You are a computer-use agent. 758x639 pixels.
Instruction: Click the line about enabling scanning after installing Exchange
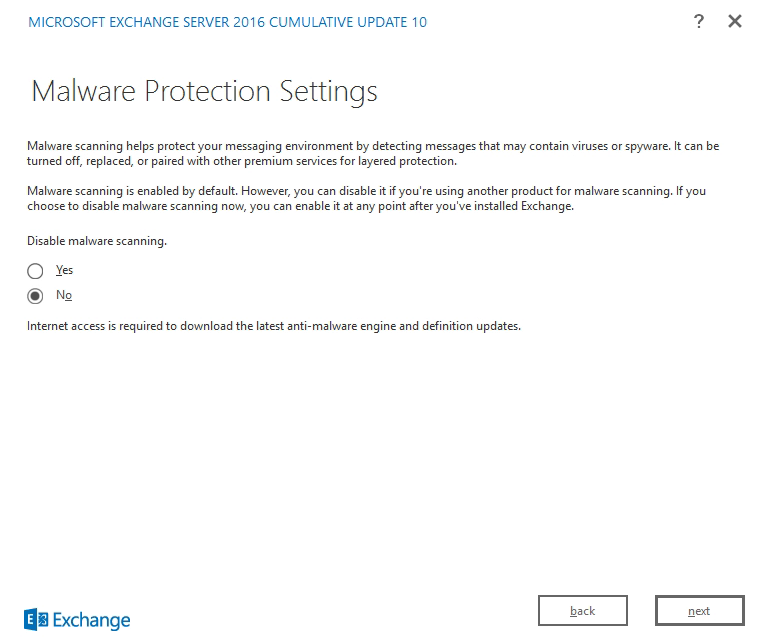pyautogui.click(x=300, y=206)
